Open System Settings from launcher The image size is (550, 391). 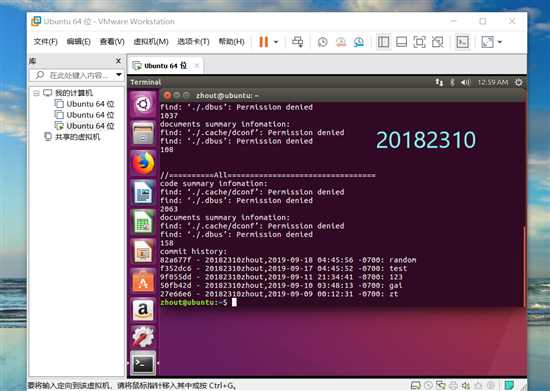click(143, 337)
